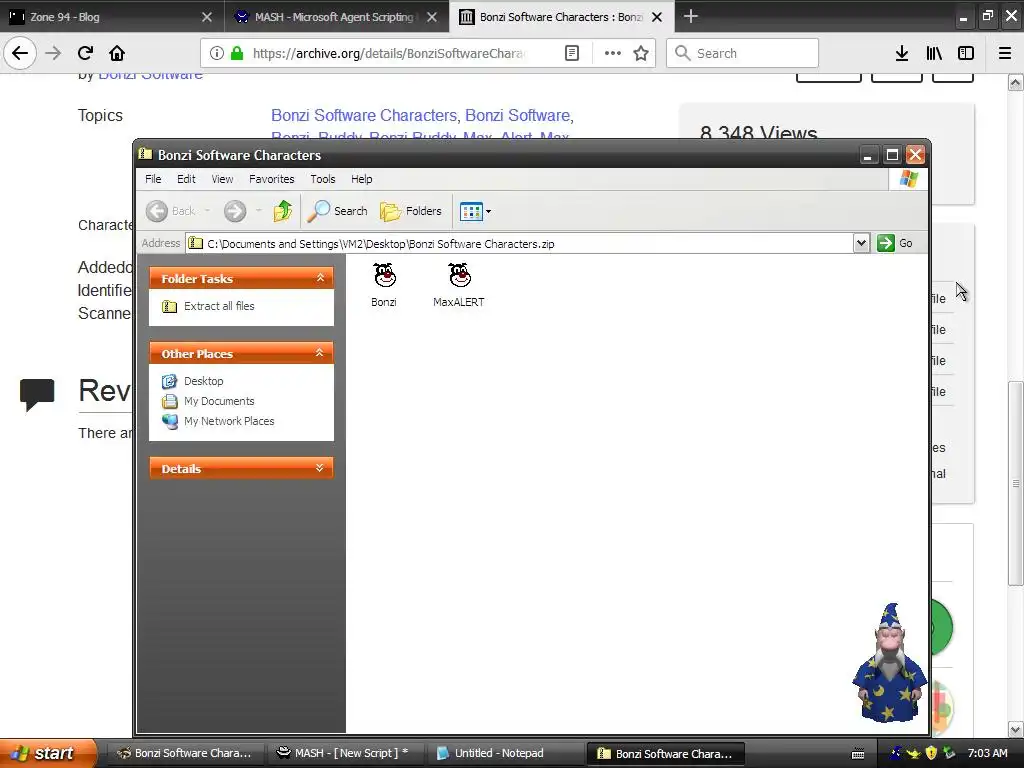Click the Bonzi Software Characters topic link

364,116
